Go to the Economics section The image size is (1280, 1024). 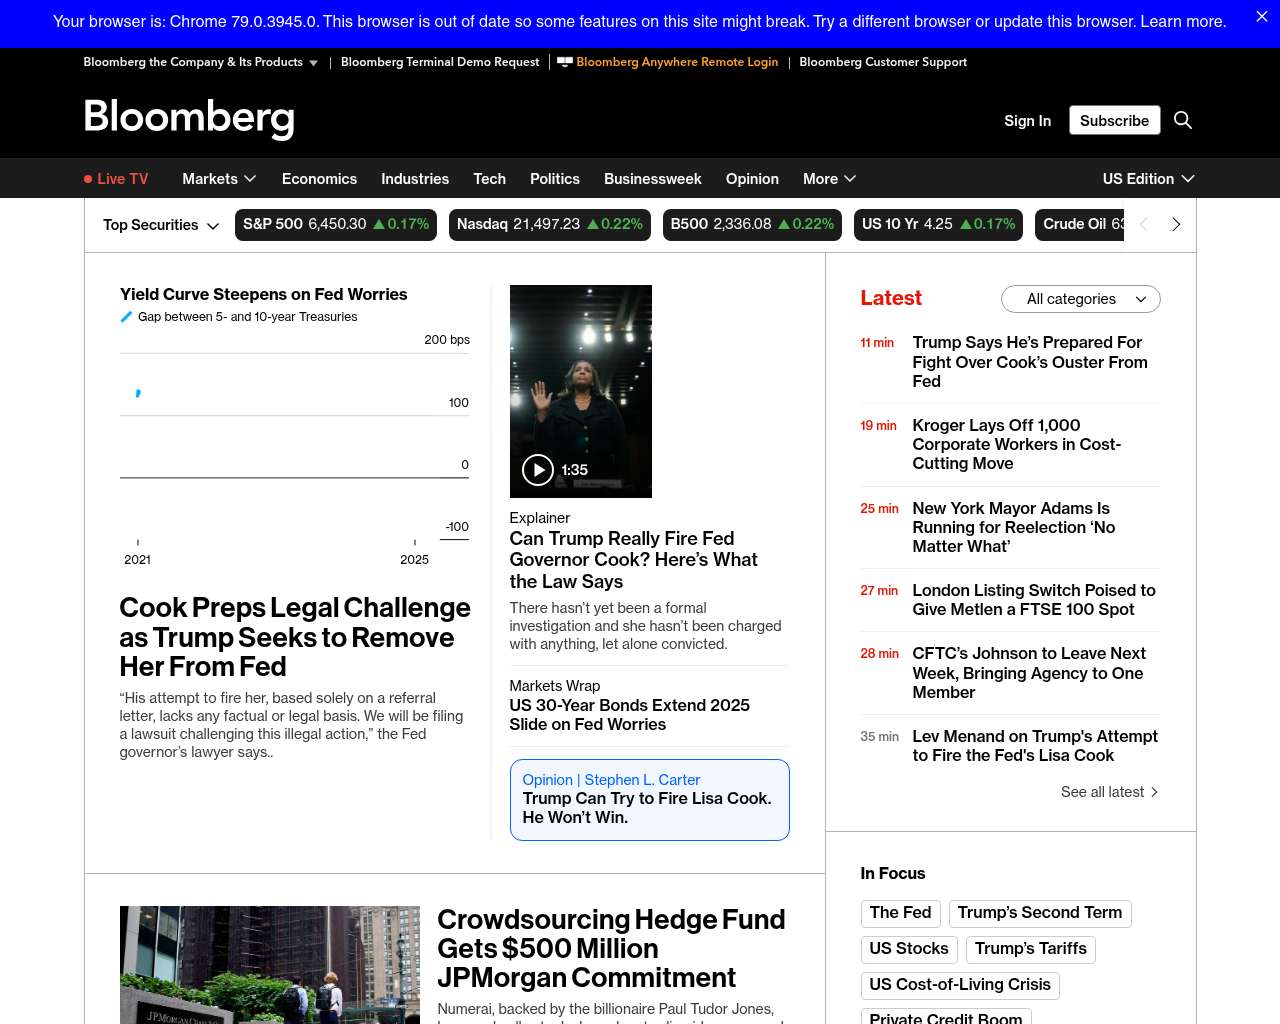319,179
